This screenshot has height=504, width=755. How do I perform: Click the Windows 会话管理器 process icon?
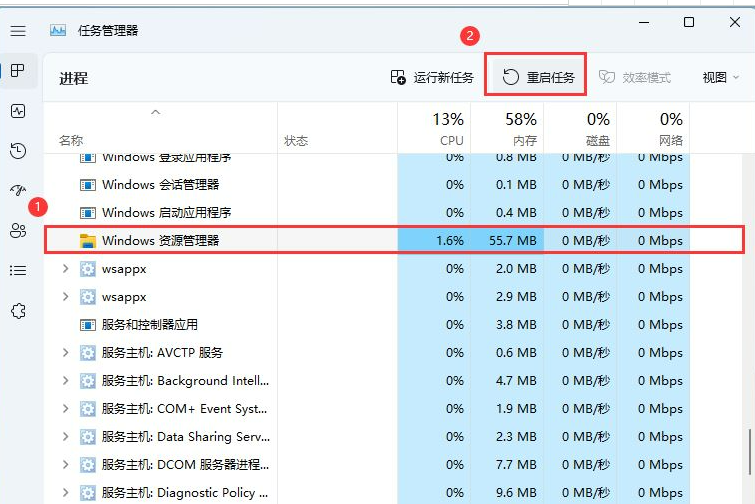pyautogui.click(x=88, y=185)
